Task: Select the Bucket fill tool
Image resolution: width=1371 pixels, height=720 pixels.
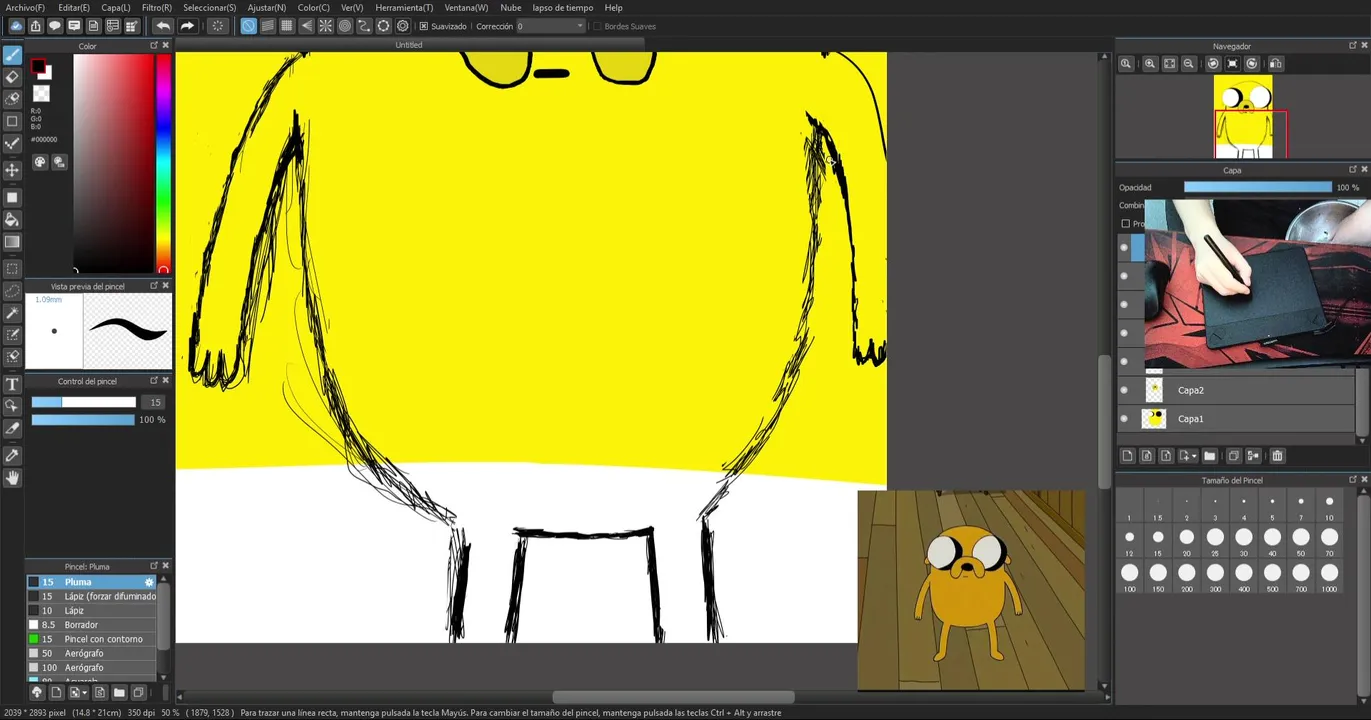Action: point(12,220)
